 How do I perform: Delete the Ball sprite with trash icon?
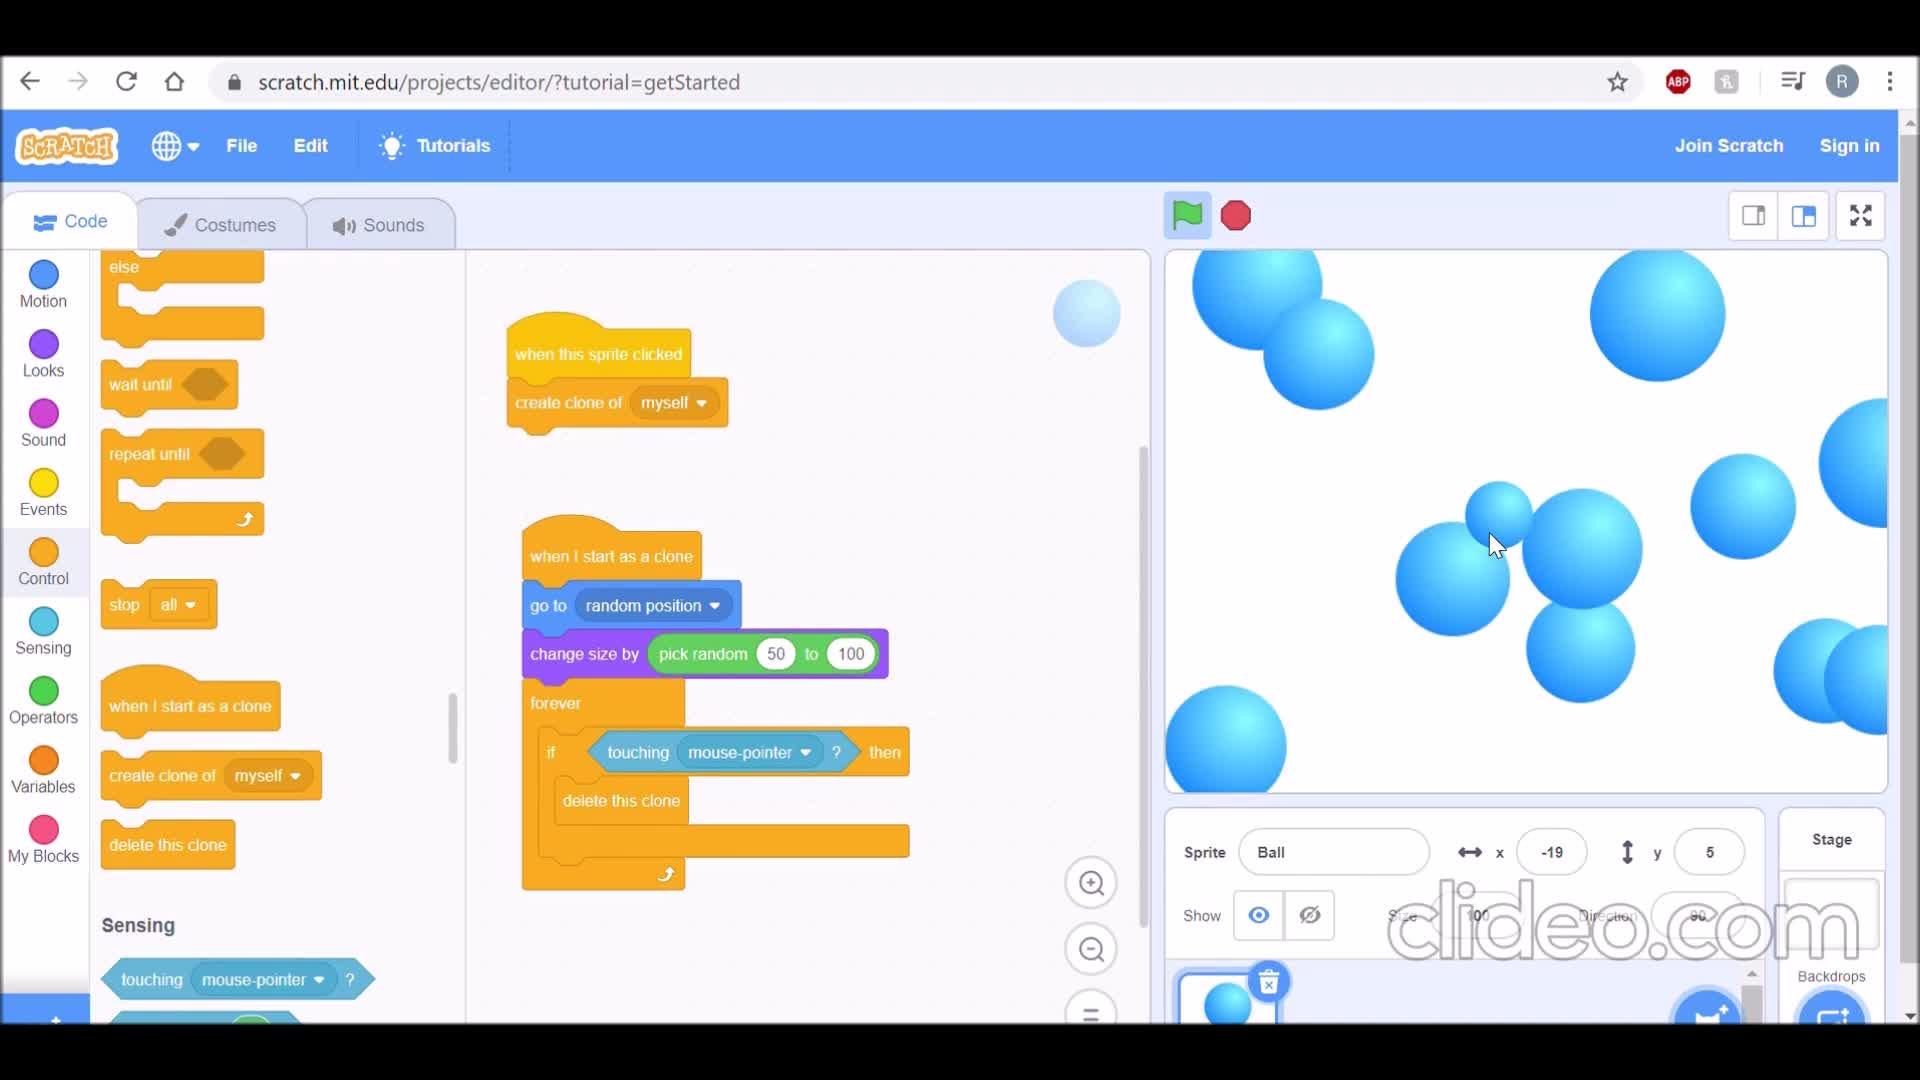1268,983
